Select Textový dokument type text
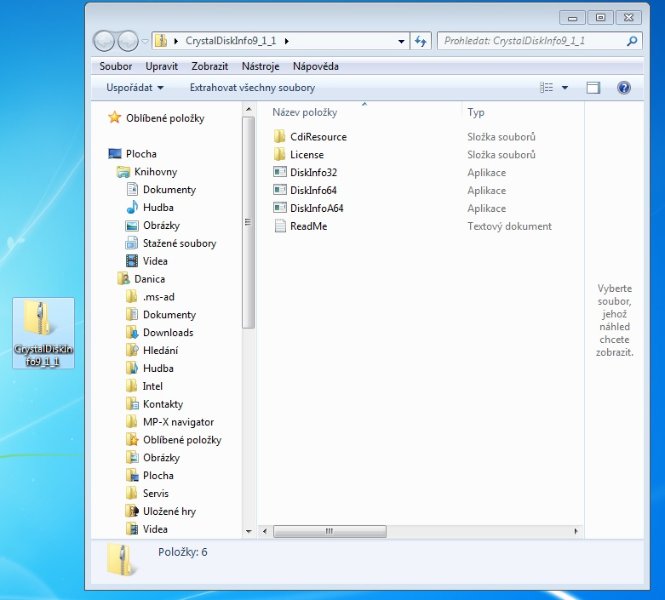This screenshot has height=600, width=665. click(x=509, y=226)
